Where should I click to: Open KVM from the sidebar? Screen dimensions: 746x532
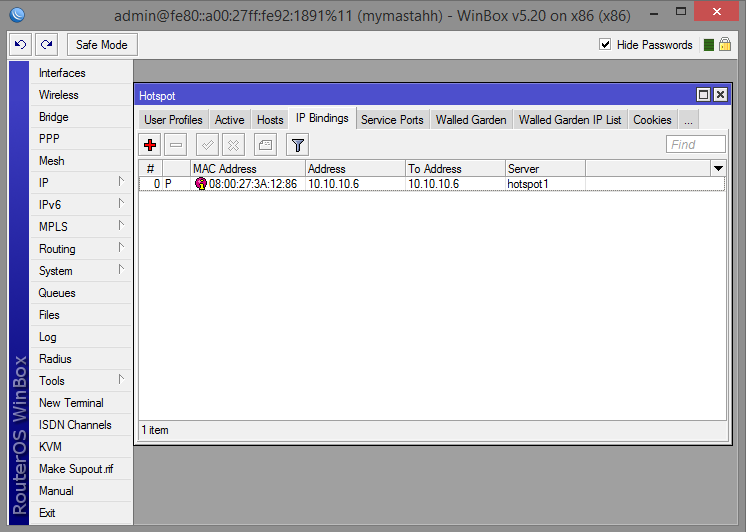coord(81,447)
